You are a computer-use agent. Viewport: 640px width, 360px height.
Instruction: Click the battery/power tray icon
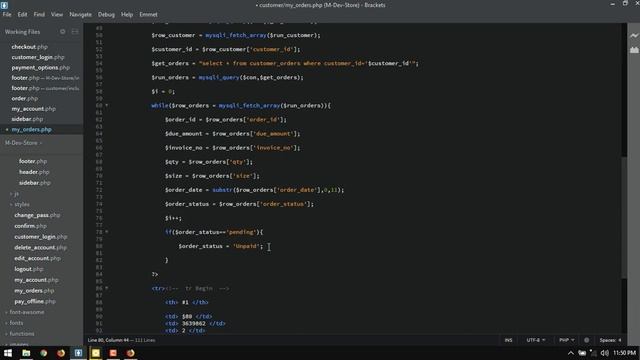[582, 353]
